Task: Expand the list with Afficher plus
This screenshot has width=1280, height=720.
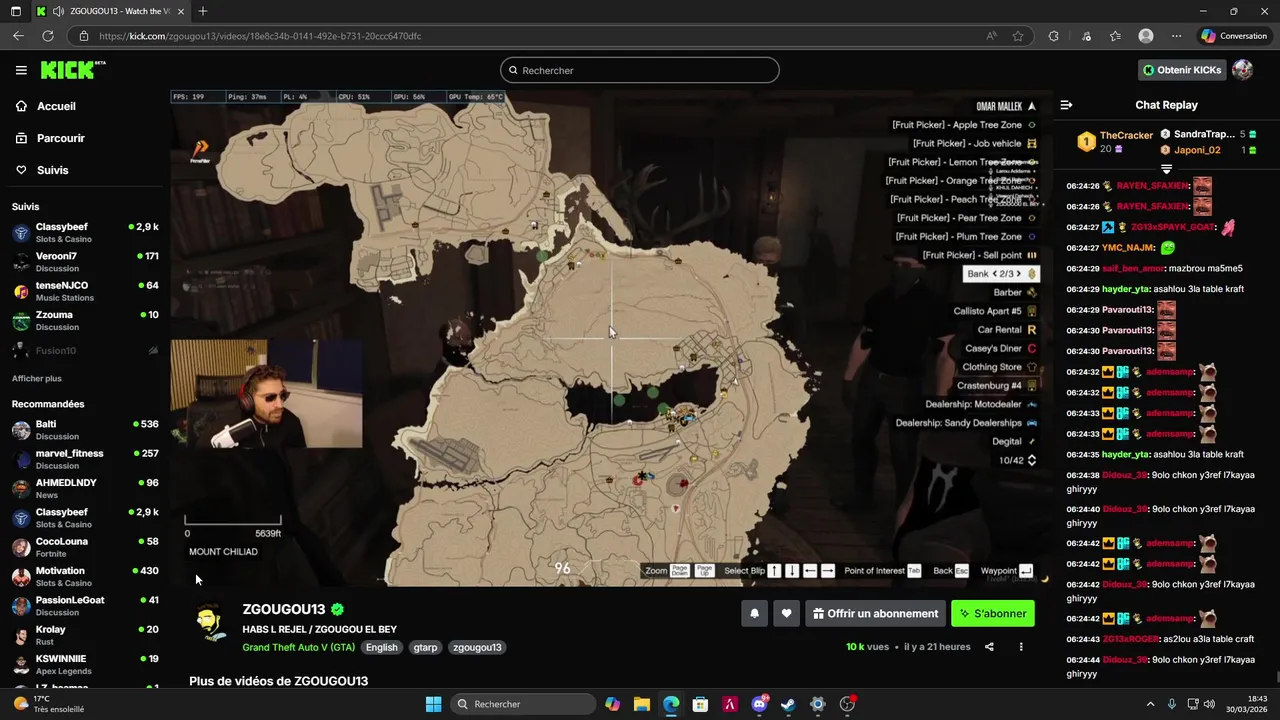Action: coord(37,378)
